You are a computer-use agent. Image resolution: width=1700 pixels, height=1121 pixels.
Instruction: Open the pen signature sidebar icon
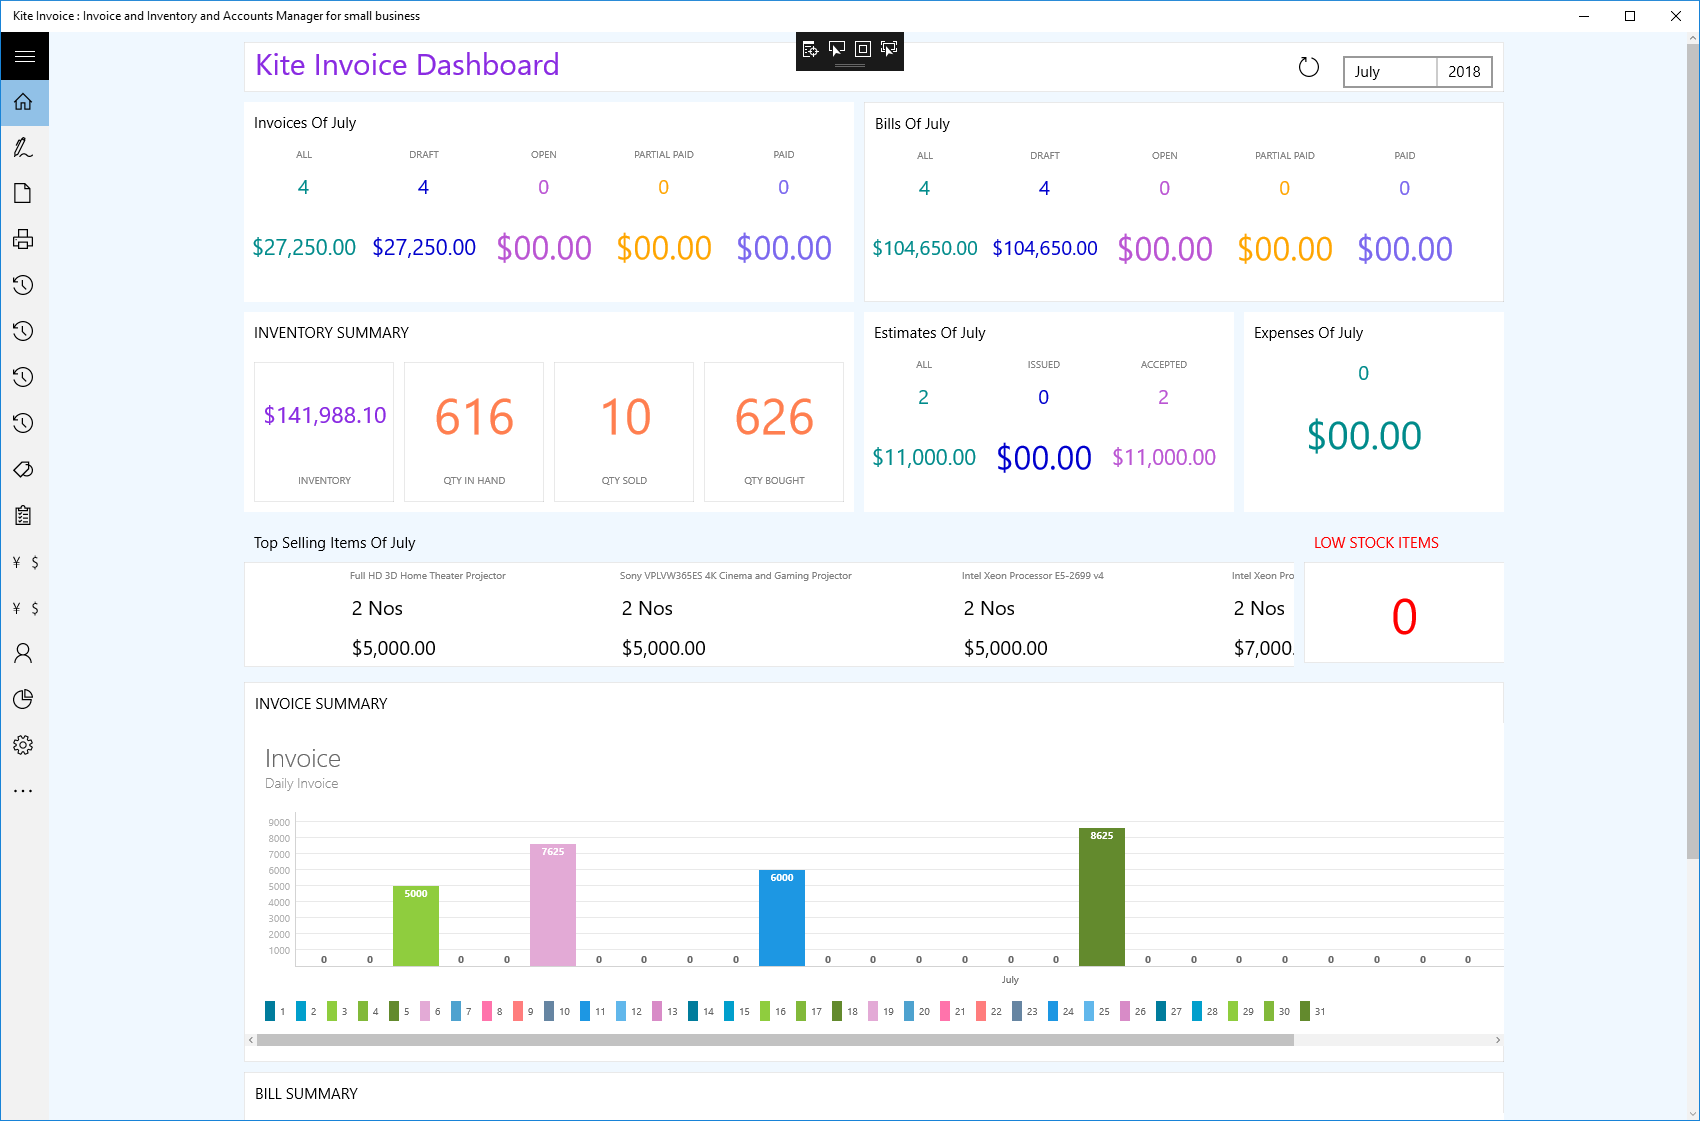24,148
